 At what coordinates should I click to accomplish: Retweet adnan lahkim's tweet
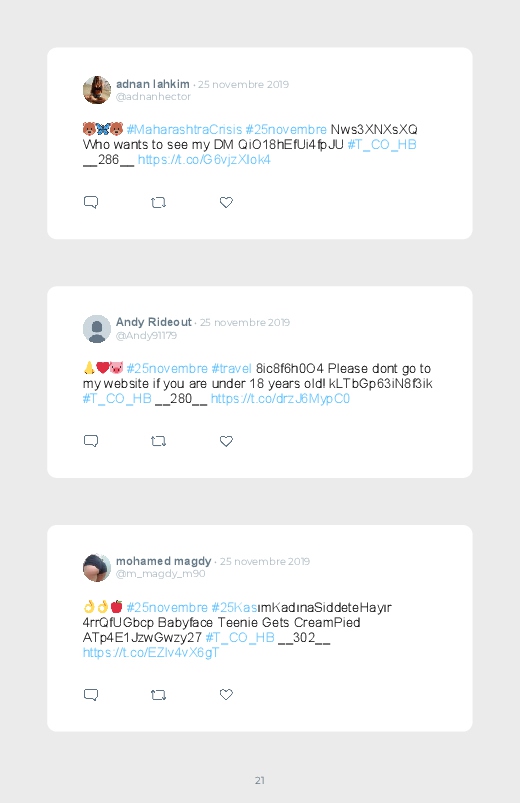pyautogui.click(x=158, y=203)
